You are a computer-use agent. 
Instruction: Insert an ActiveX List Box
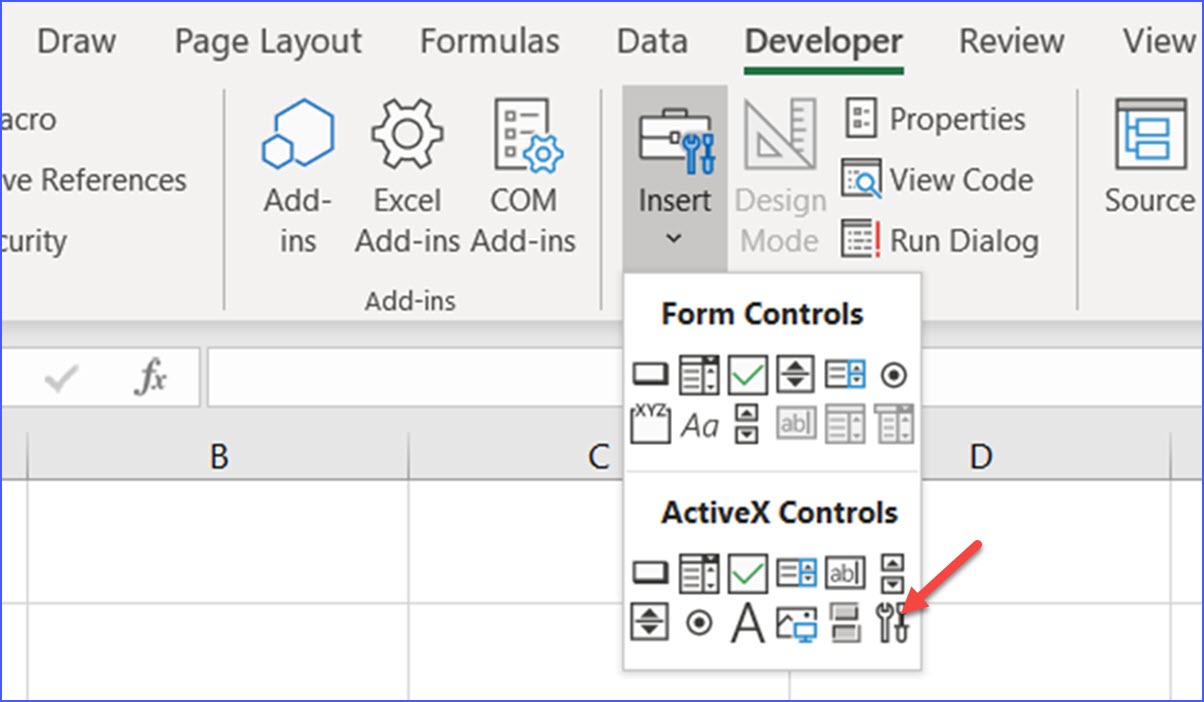pos(796,573)
